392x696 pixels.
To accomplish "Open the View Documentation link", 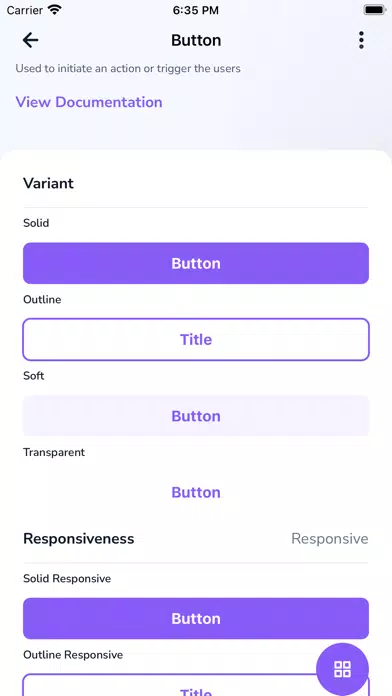I will click(89, 102).
